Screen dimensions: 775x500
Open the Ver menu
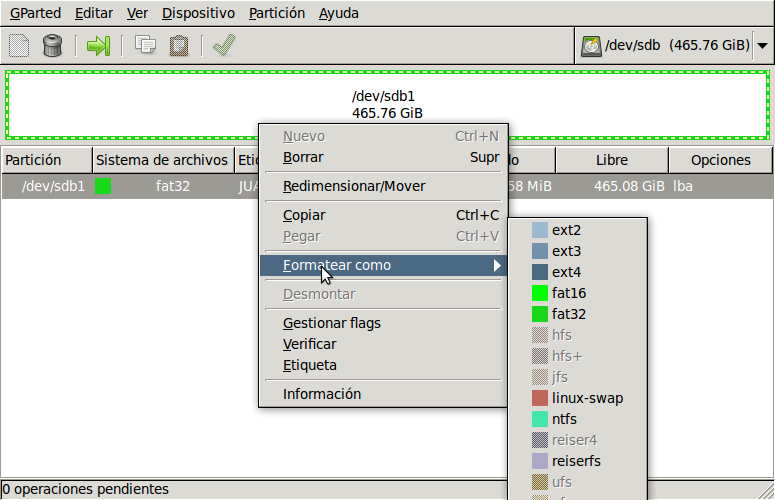pos(137,13)
